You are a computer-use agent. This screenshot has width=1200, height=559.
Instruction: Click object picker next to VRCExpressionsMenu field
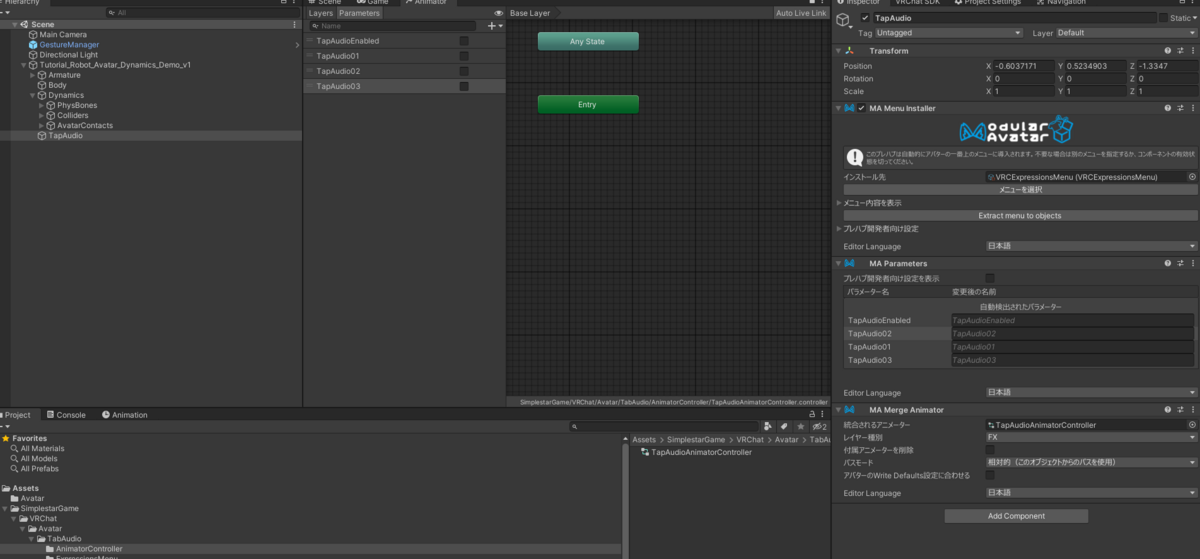(1192, 177)
